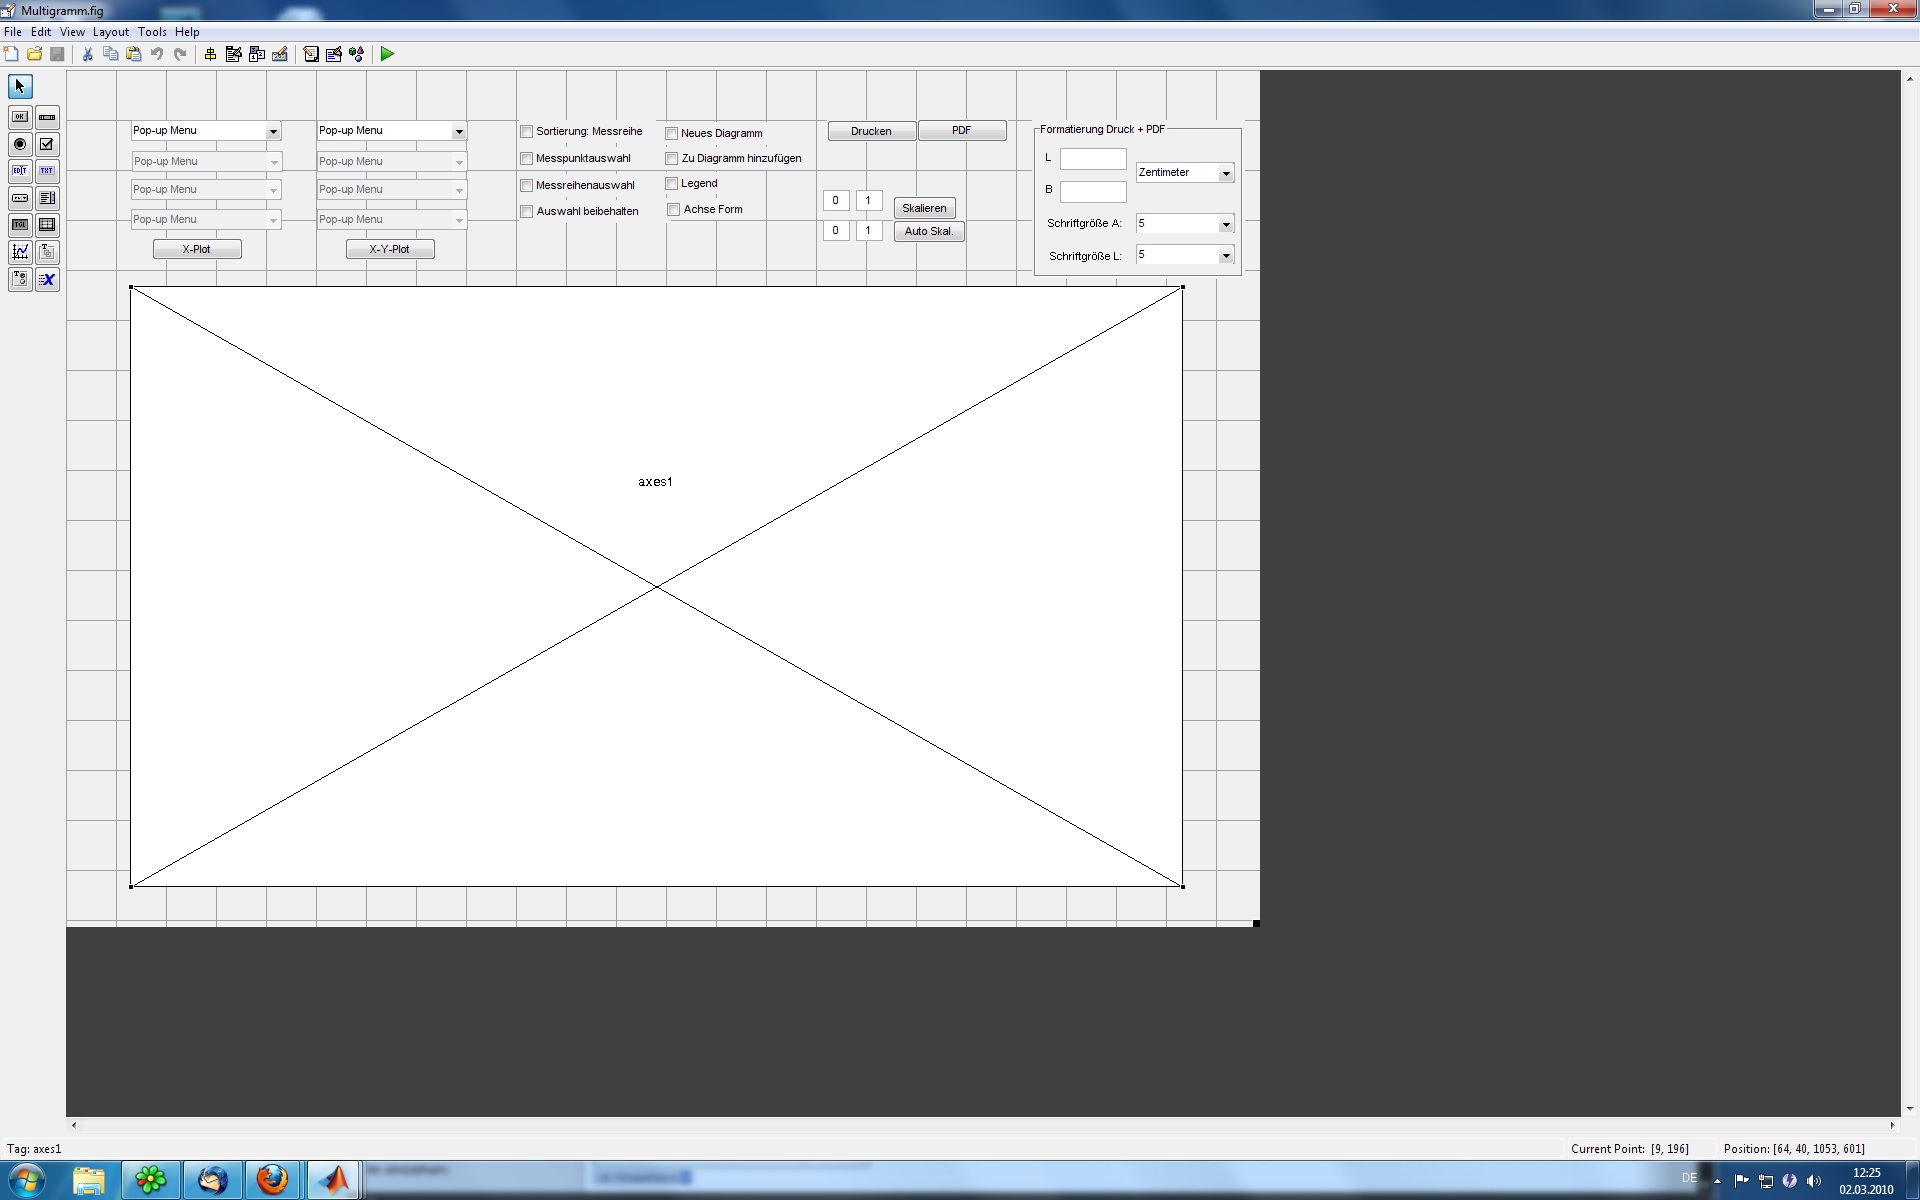The height and width of the screenshot is (1200, 1920).
Task: Run the figure with green play button
Action: 387,54
